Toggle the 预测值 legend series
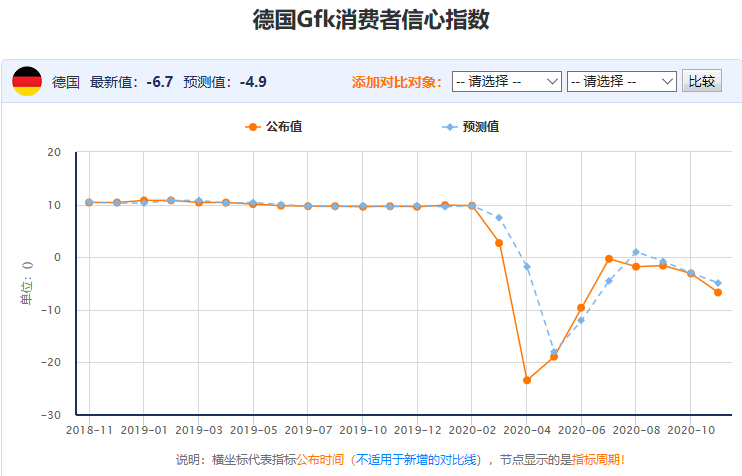Image resolution: width=742 pixels, height=476 pixels. click(x=470, y=127)
